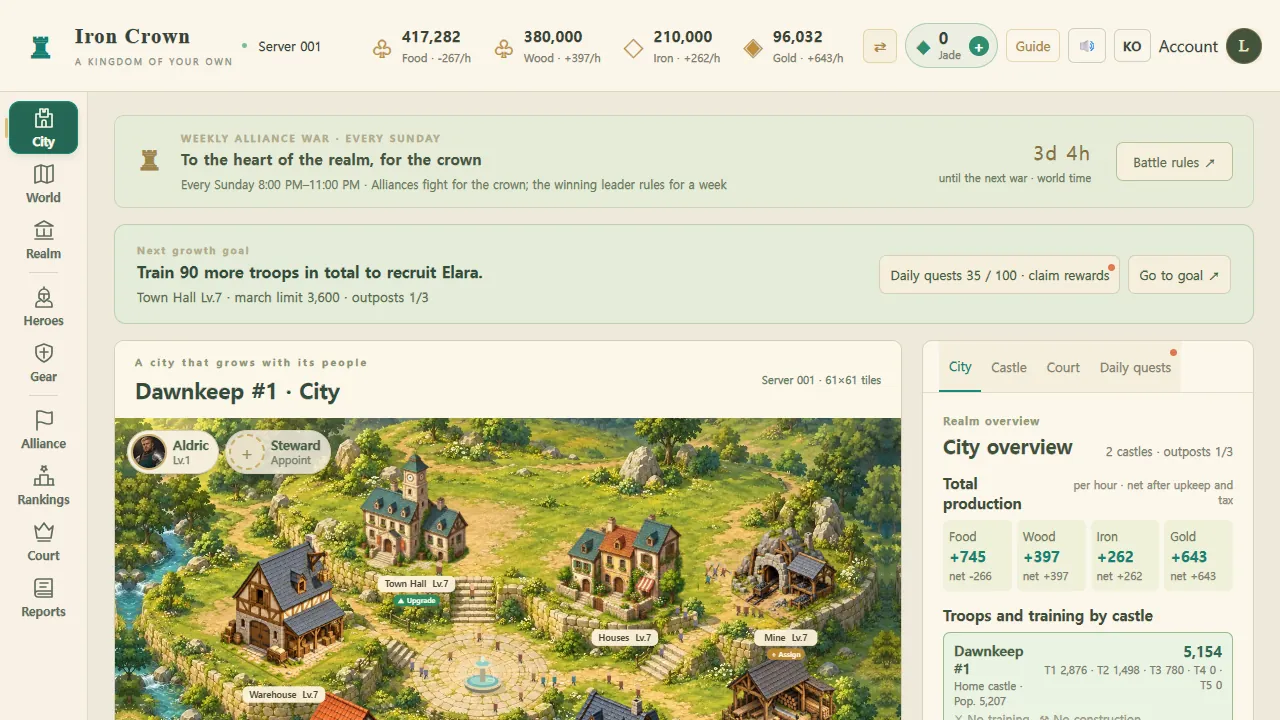This screenshot has height=720, width=1280.
Task: Click Go to goal
Action: point(1179,275)
